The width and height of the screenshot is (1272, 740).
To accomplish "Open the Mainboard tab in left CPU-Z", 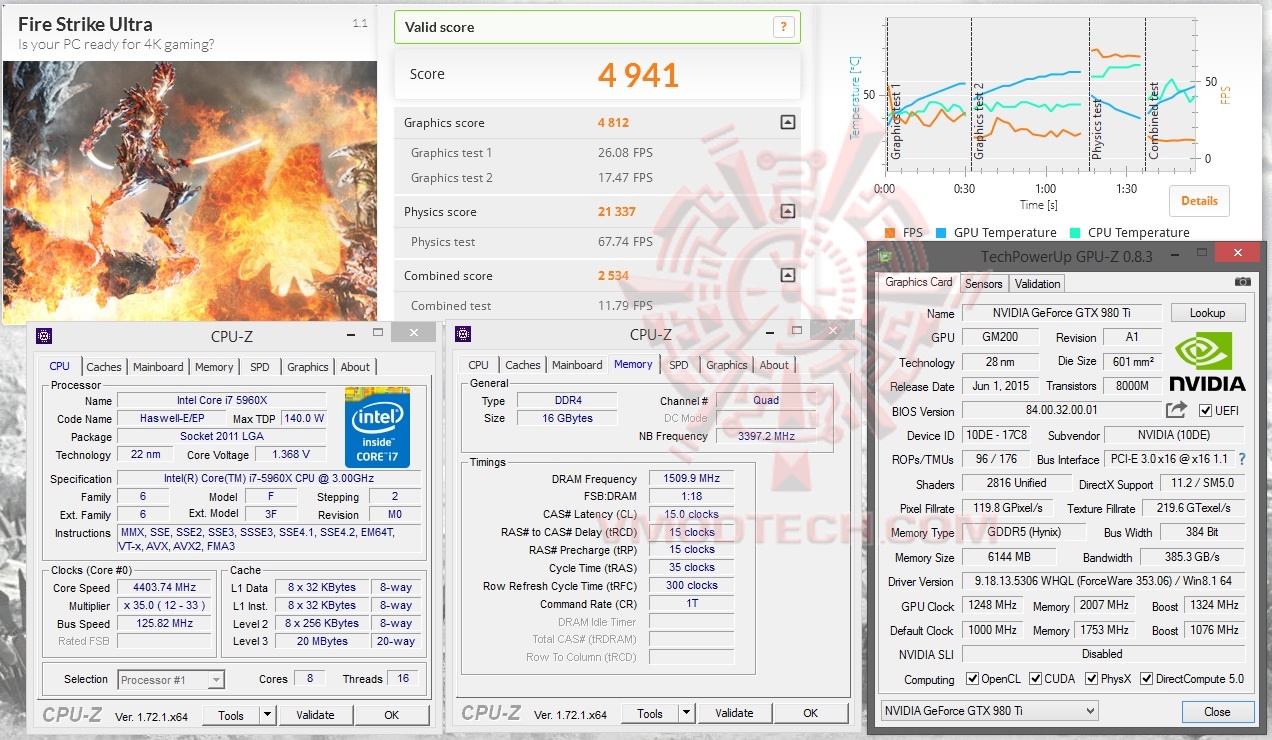I will [158, 367].
